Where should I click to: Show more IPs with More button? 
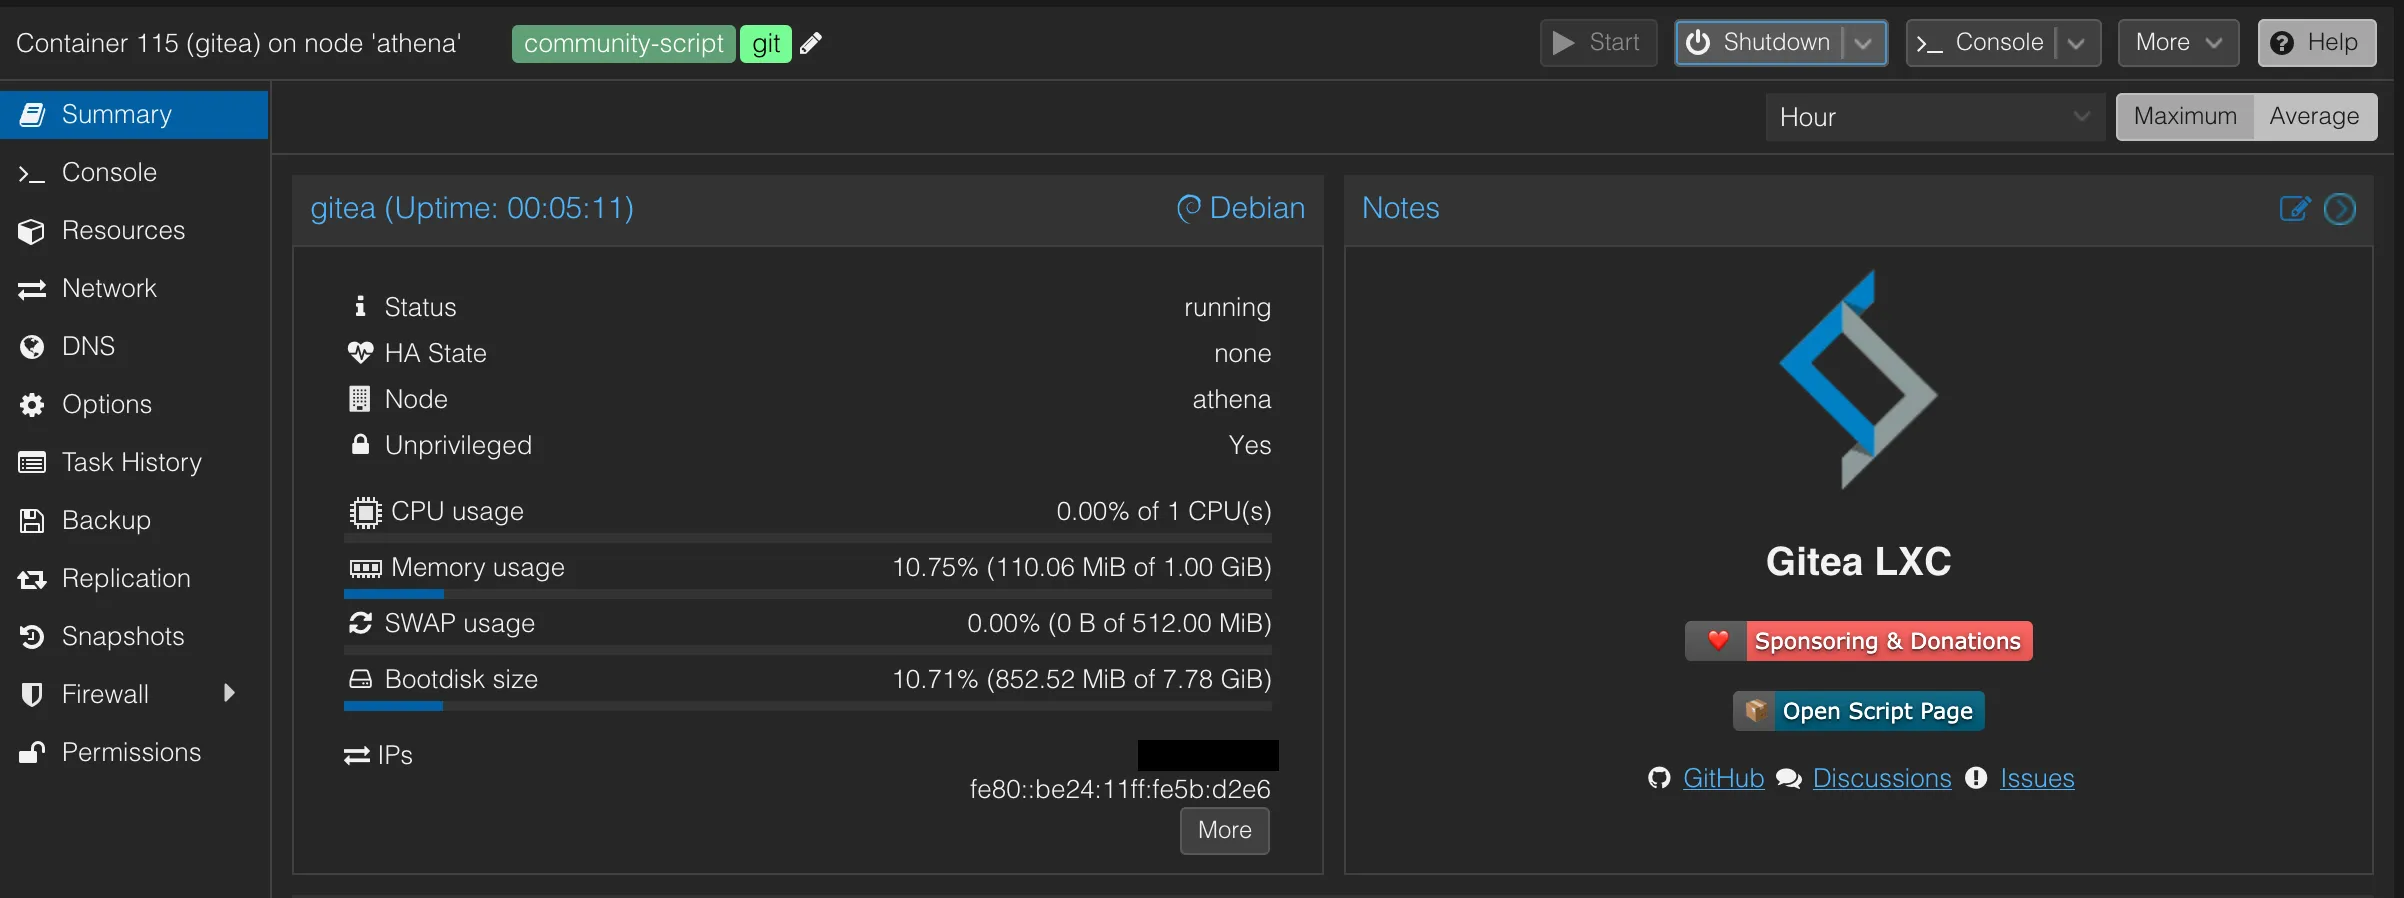click(x=1225, y=831)
